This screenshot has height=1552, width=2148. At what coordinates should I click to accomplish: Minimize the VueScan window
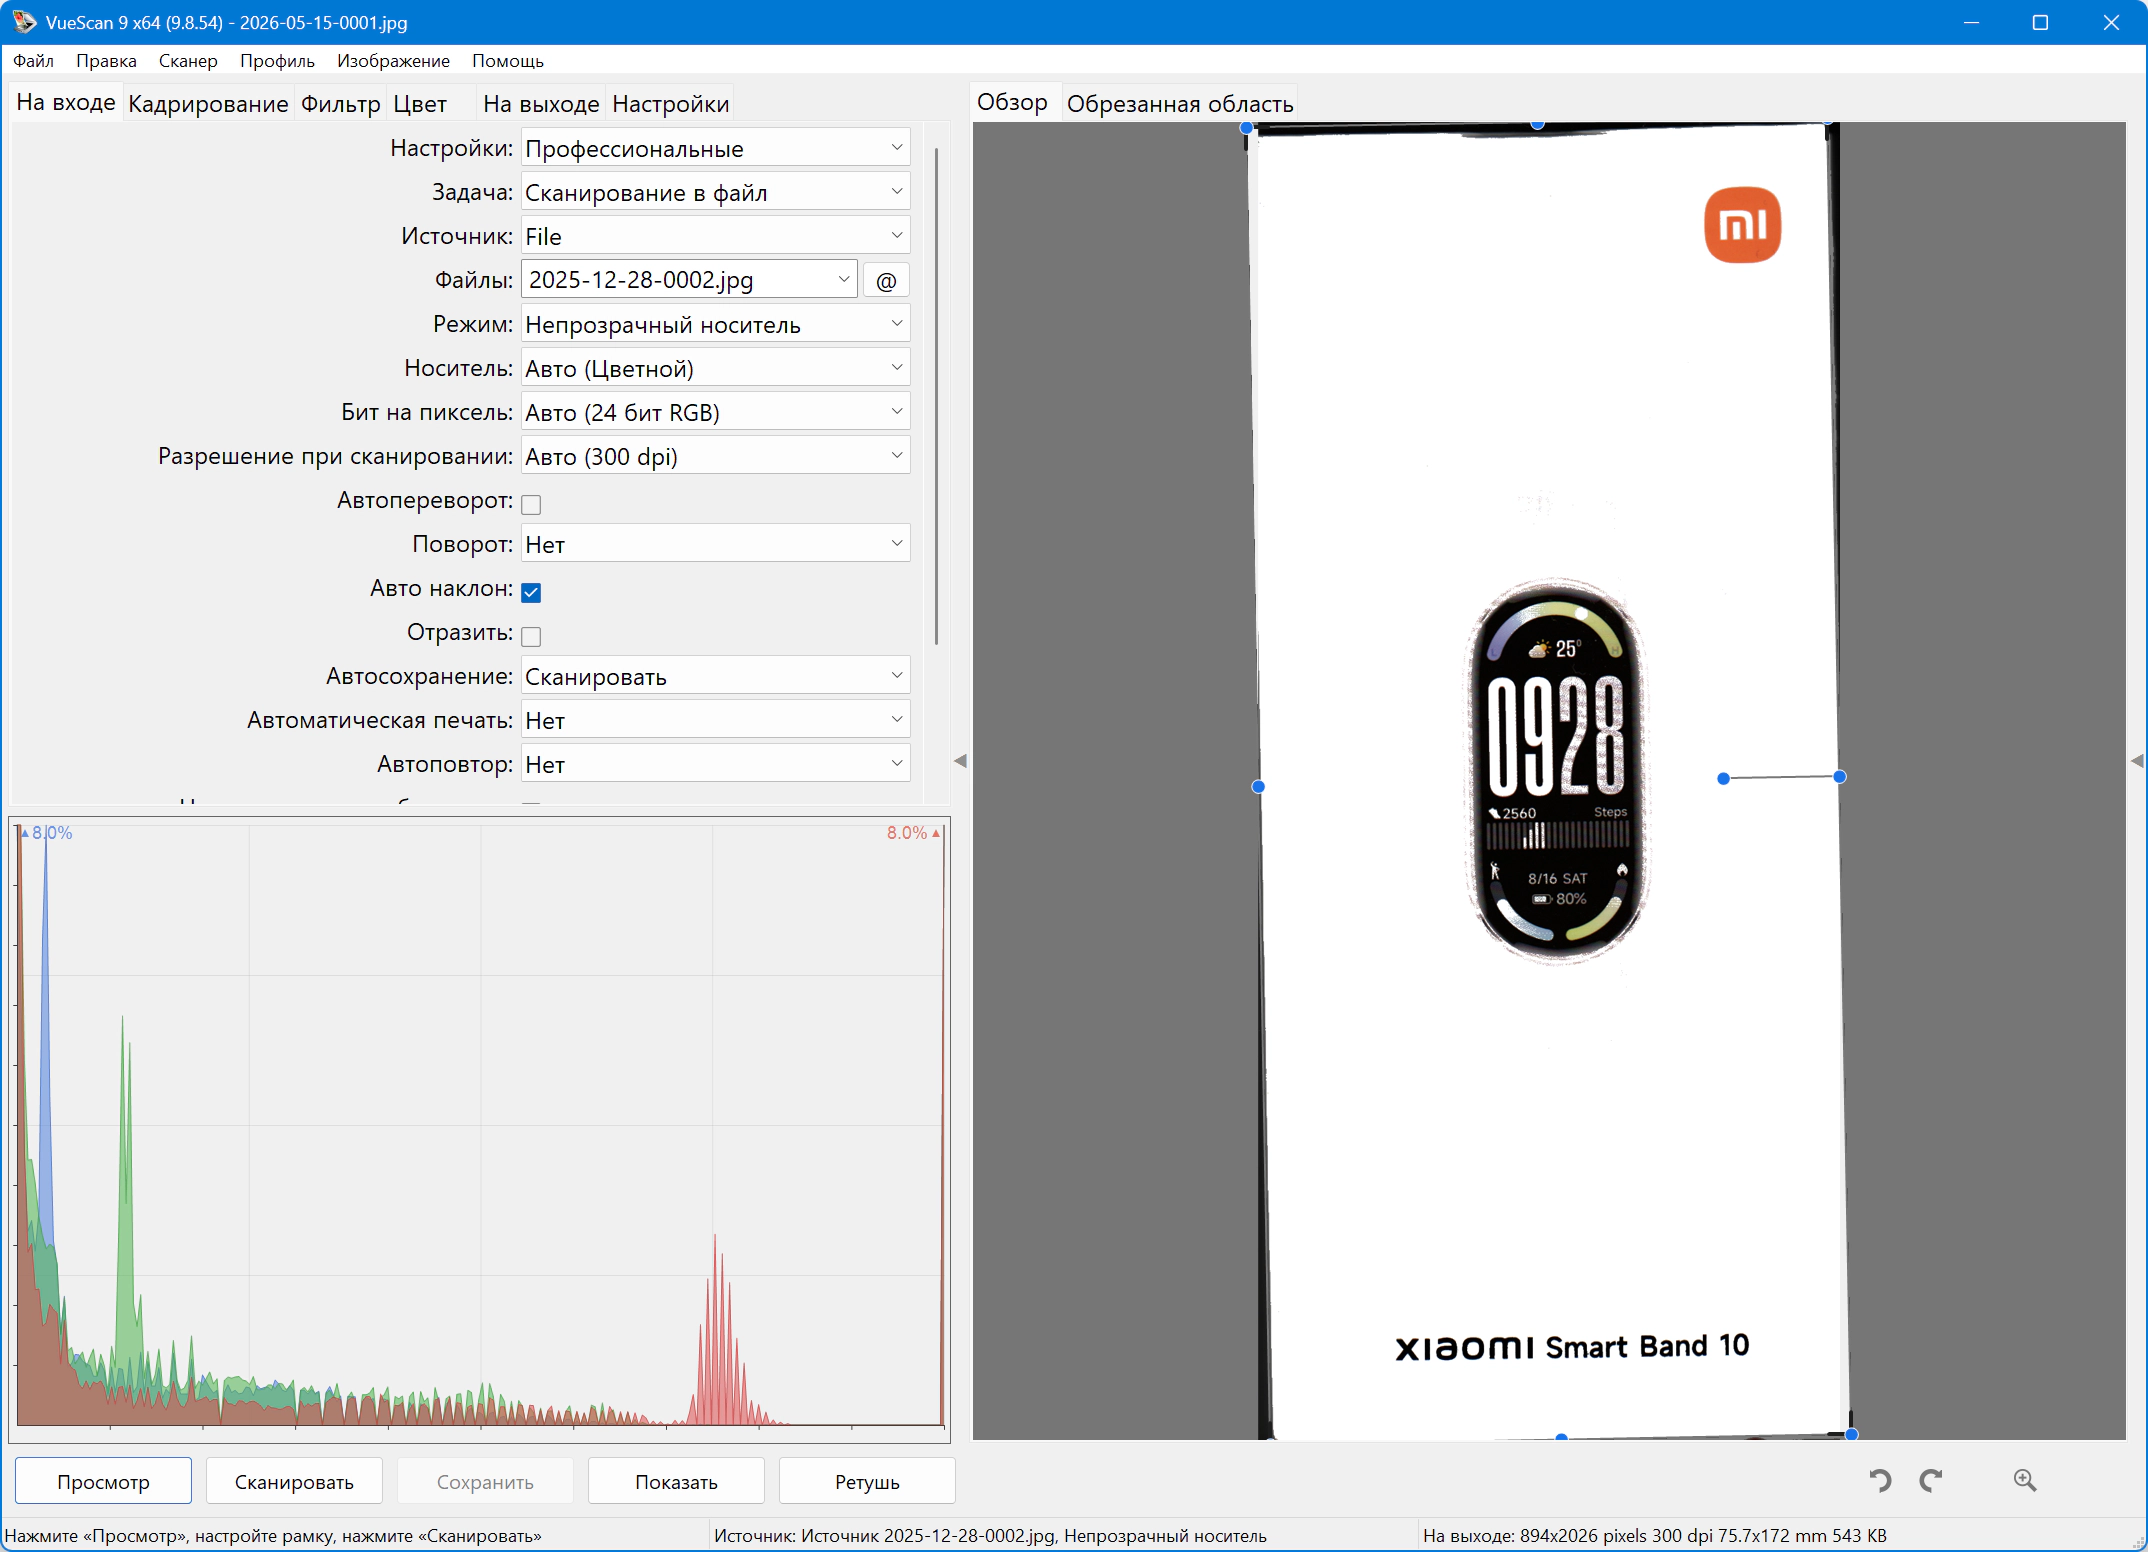click(x=1971, y=22)
